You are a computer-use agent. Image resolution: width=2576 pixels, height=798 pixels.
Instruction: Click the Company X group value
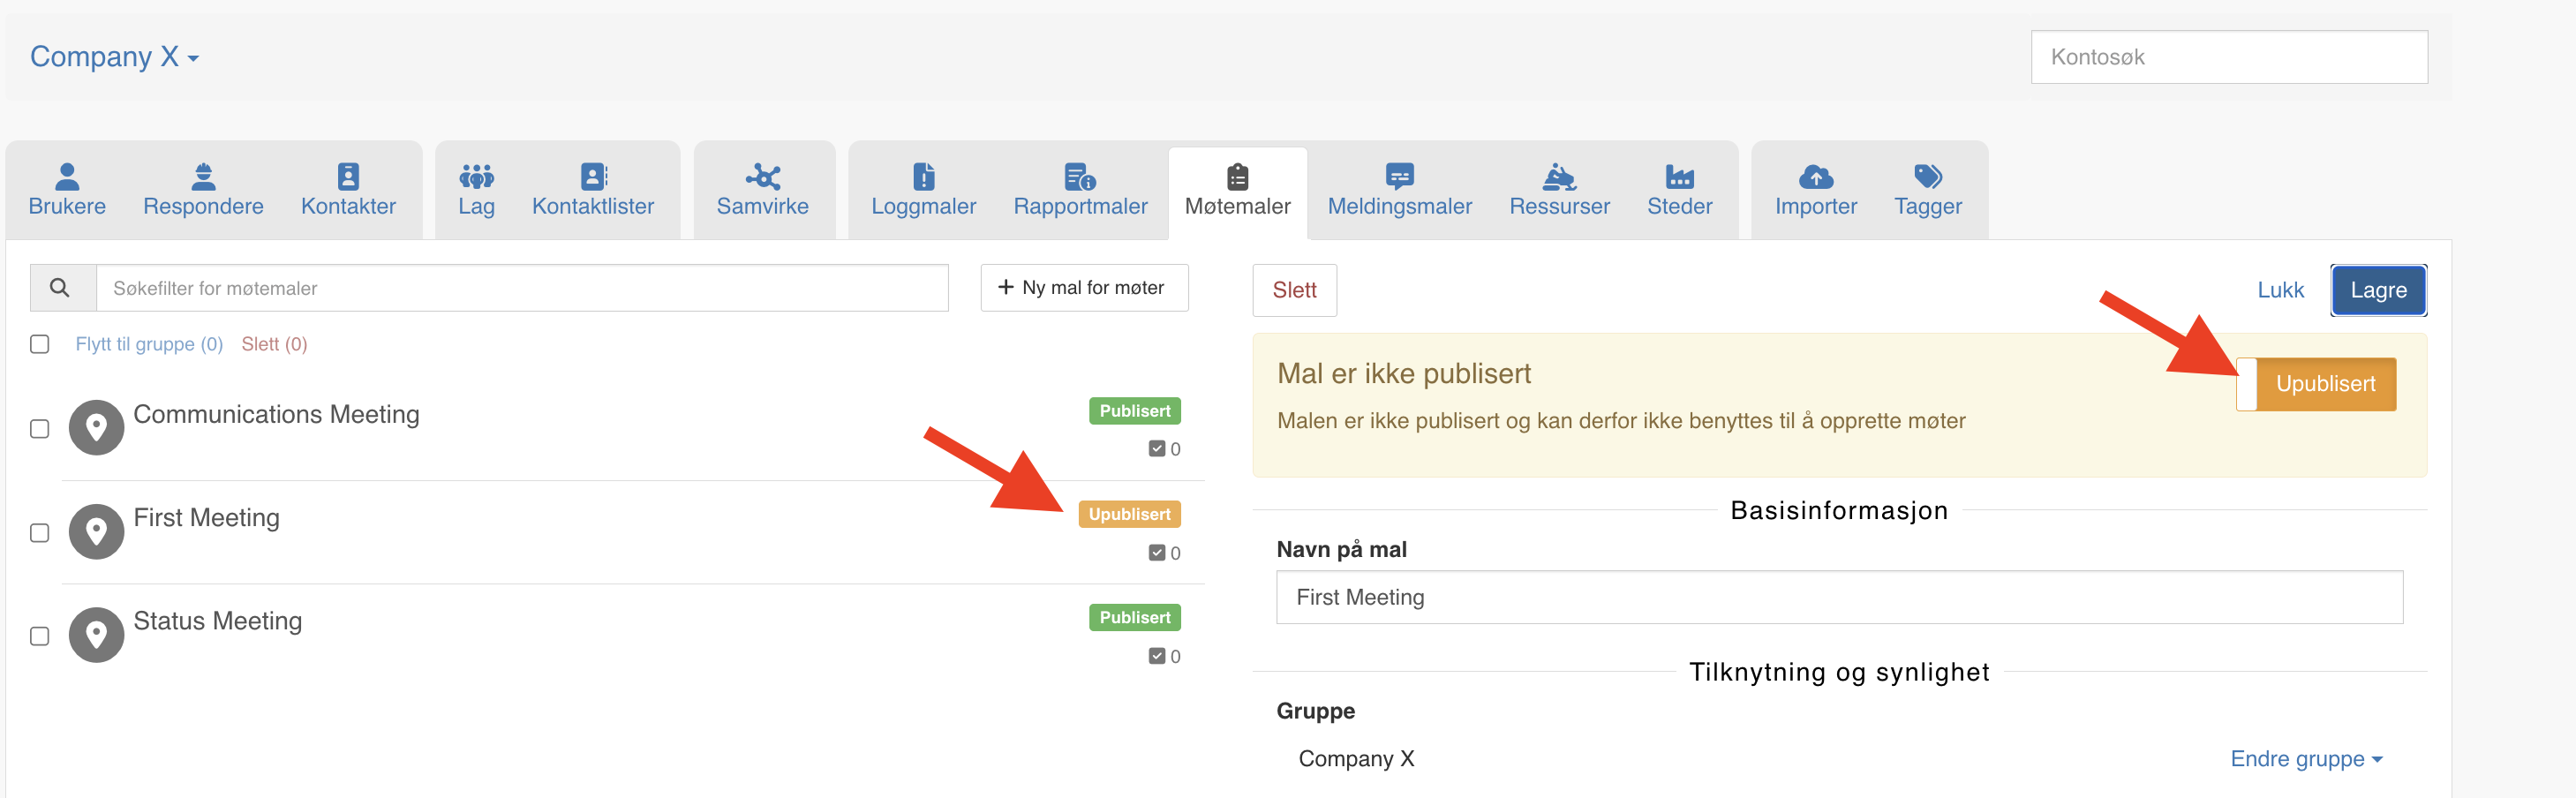[x=1356, y=759]
